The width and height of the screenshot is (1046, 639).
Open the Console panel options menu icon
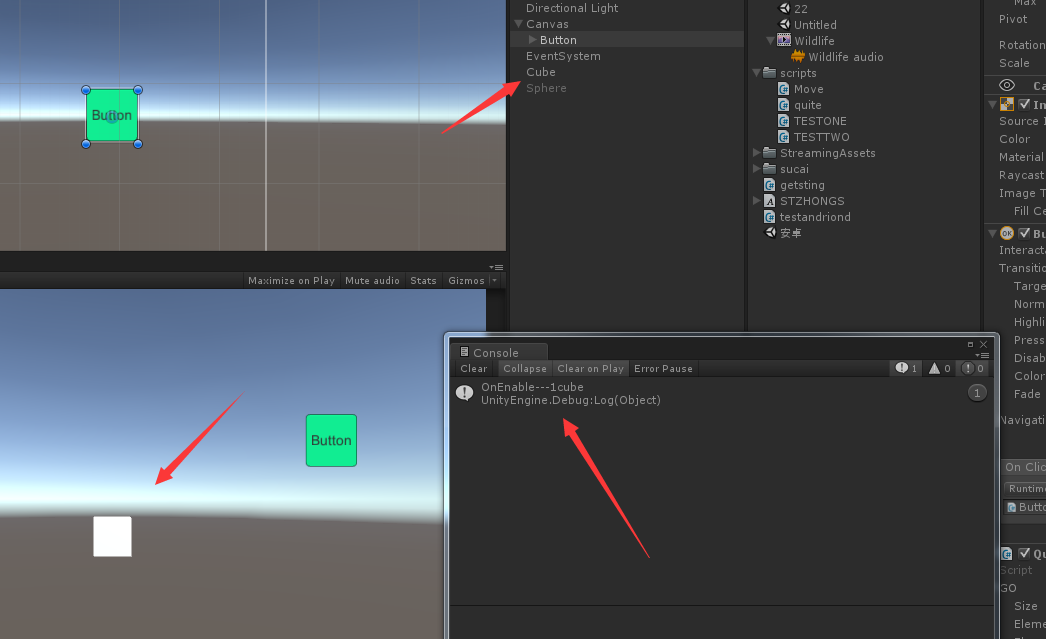[982, 356]
